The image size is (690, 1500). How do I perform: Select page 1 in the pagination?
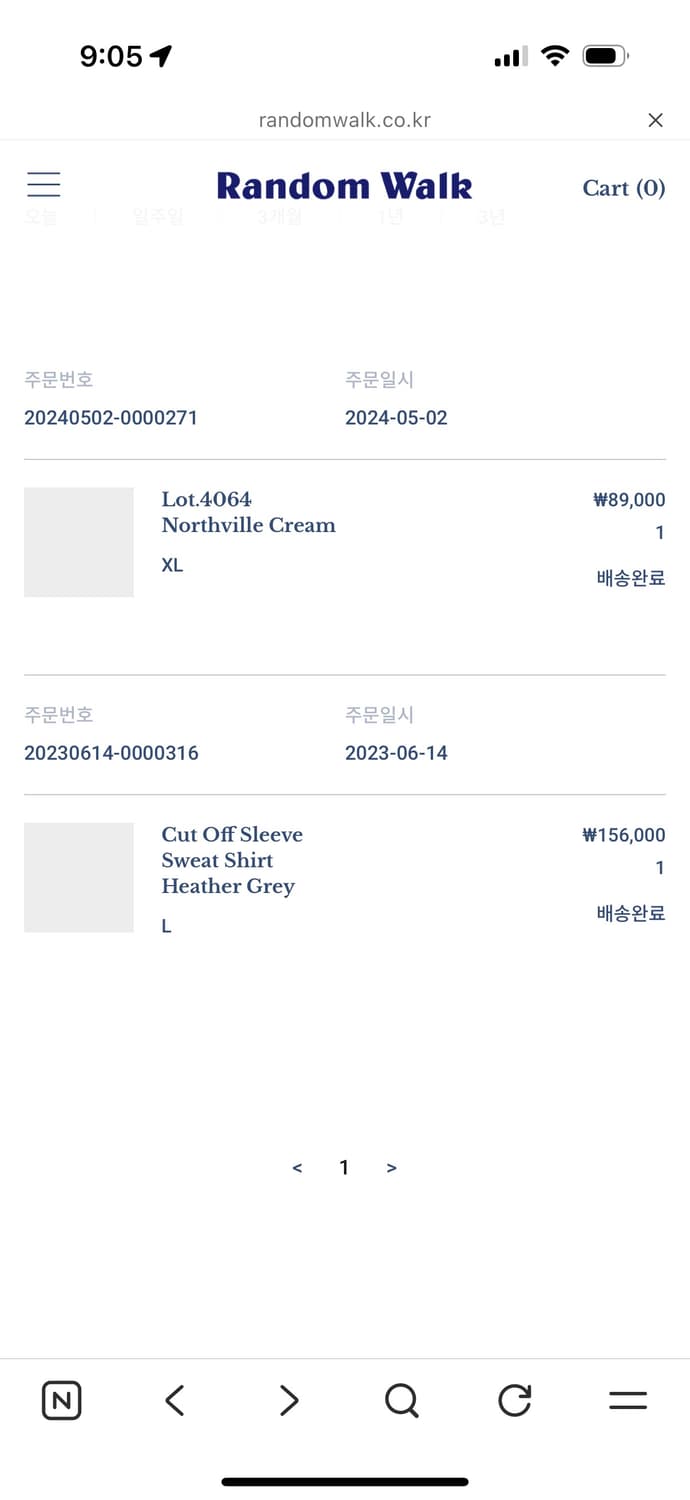[344, 1167]
